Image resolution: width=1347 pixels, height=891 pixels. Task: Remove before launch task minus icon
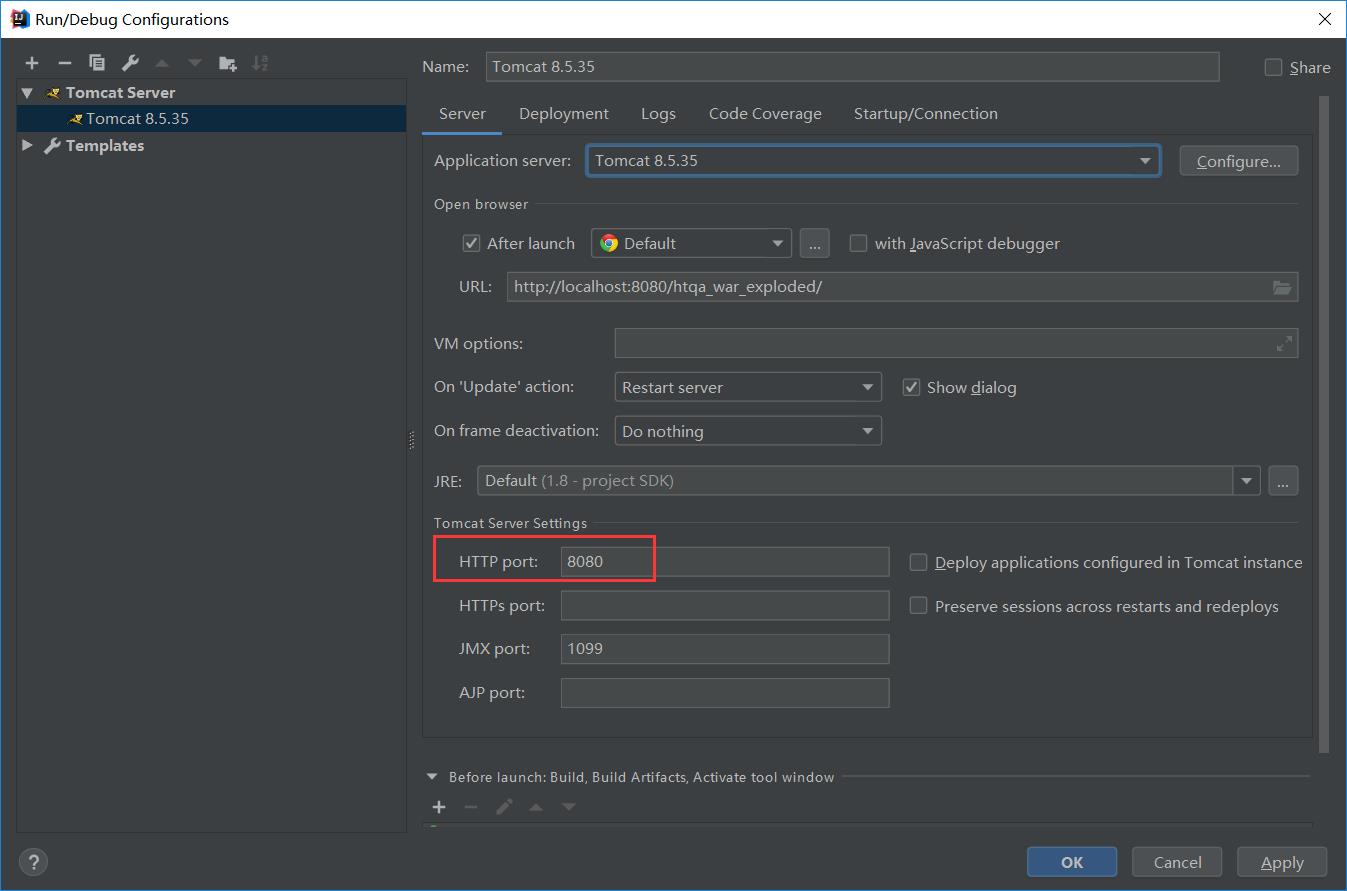click(x=471, y=807)
